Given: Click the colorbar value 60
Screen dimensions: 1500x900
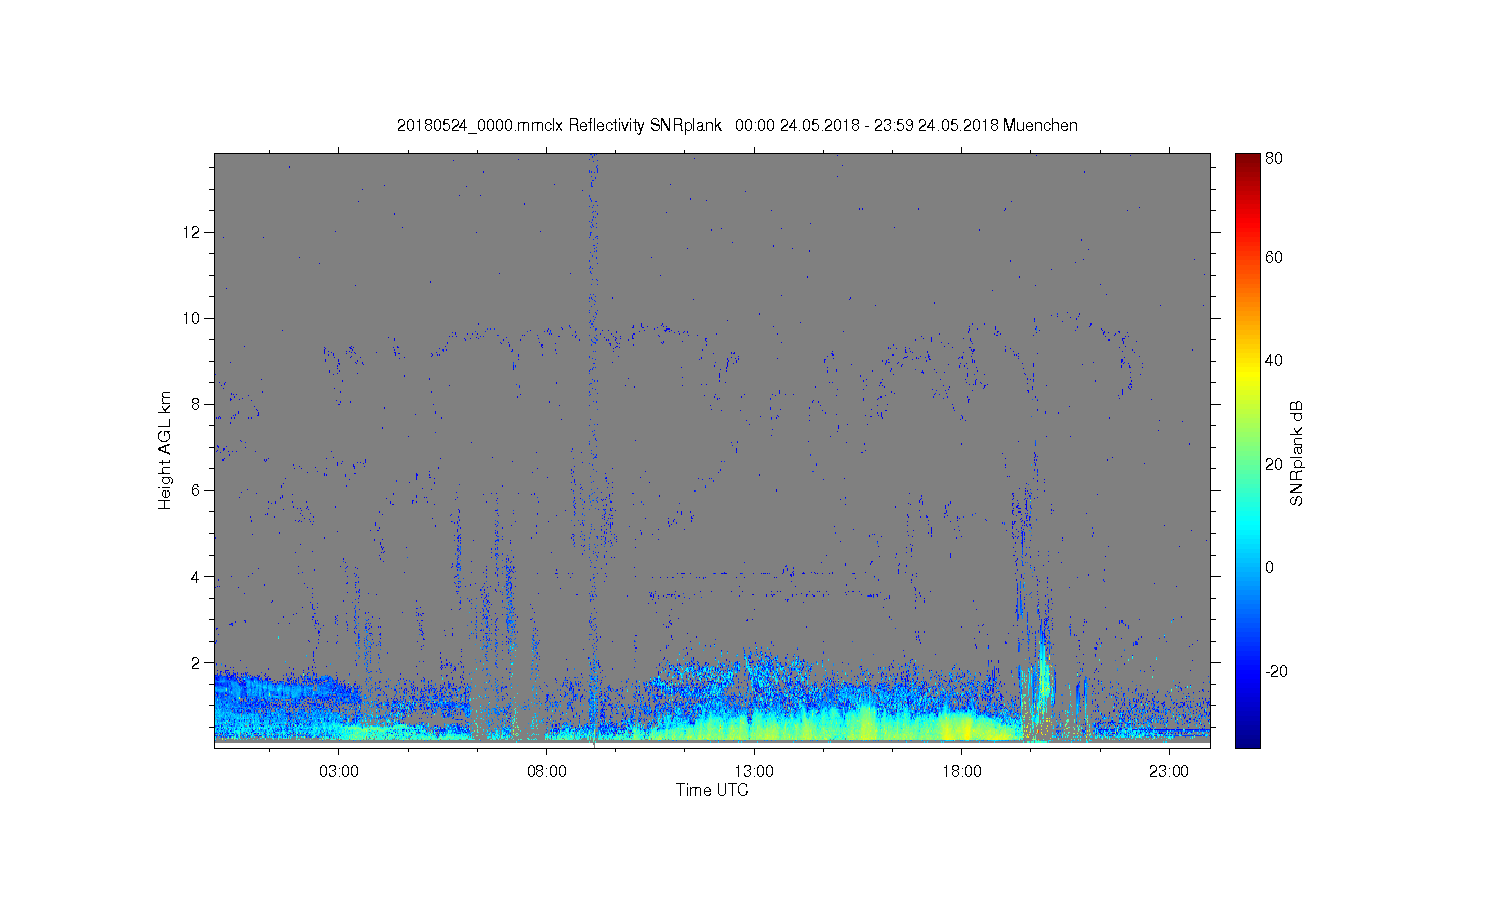Looking at the screenshot, I should (x=1274, y=257).
